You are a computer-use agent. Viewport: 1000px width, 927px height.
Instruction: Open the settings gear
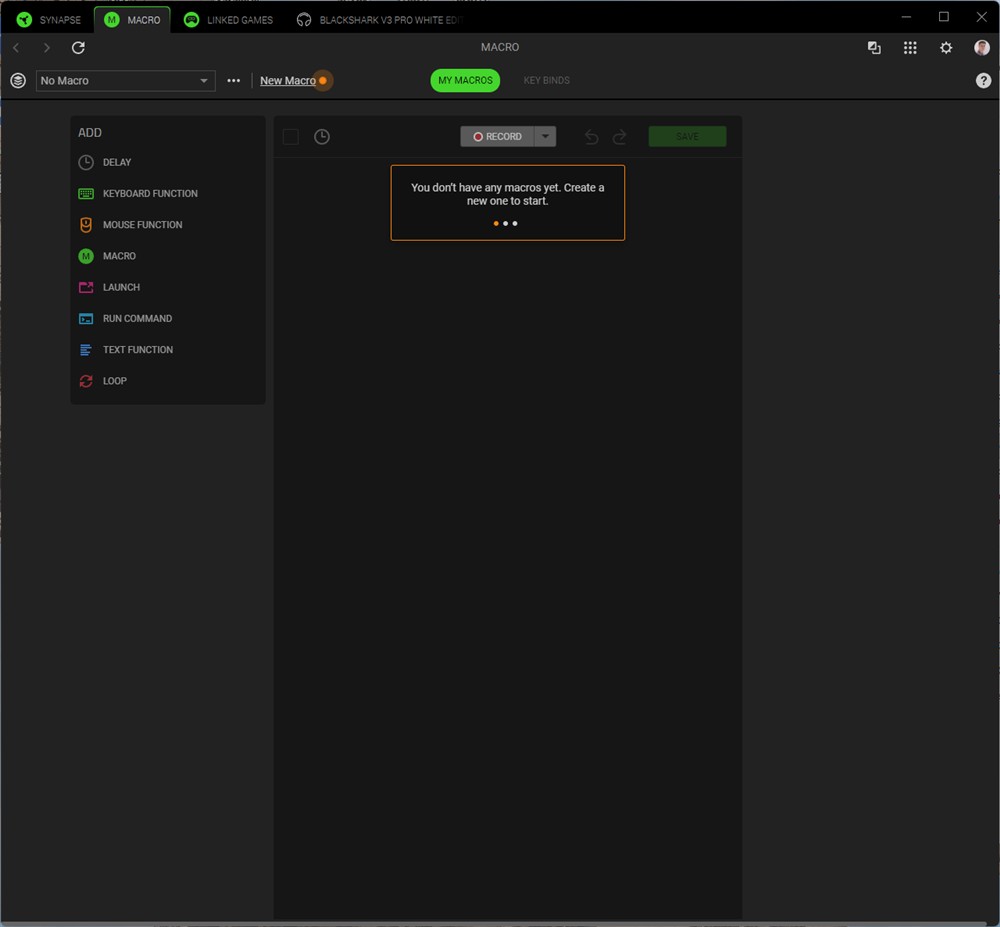pyautogui.click(x=946, y=48)
